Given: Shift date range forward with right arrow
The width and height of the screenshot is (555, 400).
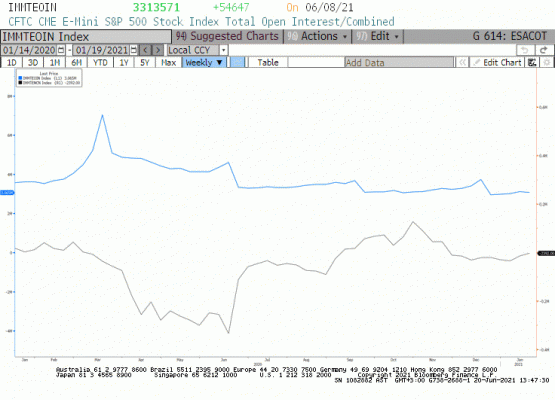Looking at the screenshot, I should tap(158, 50).
